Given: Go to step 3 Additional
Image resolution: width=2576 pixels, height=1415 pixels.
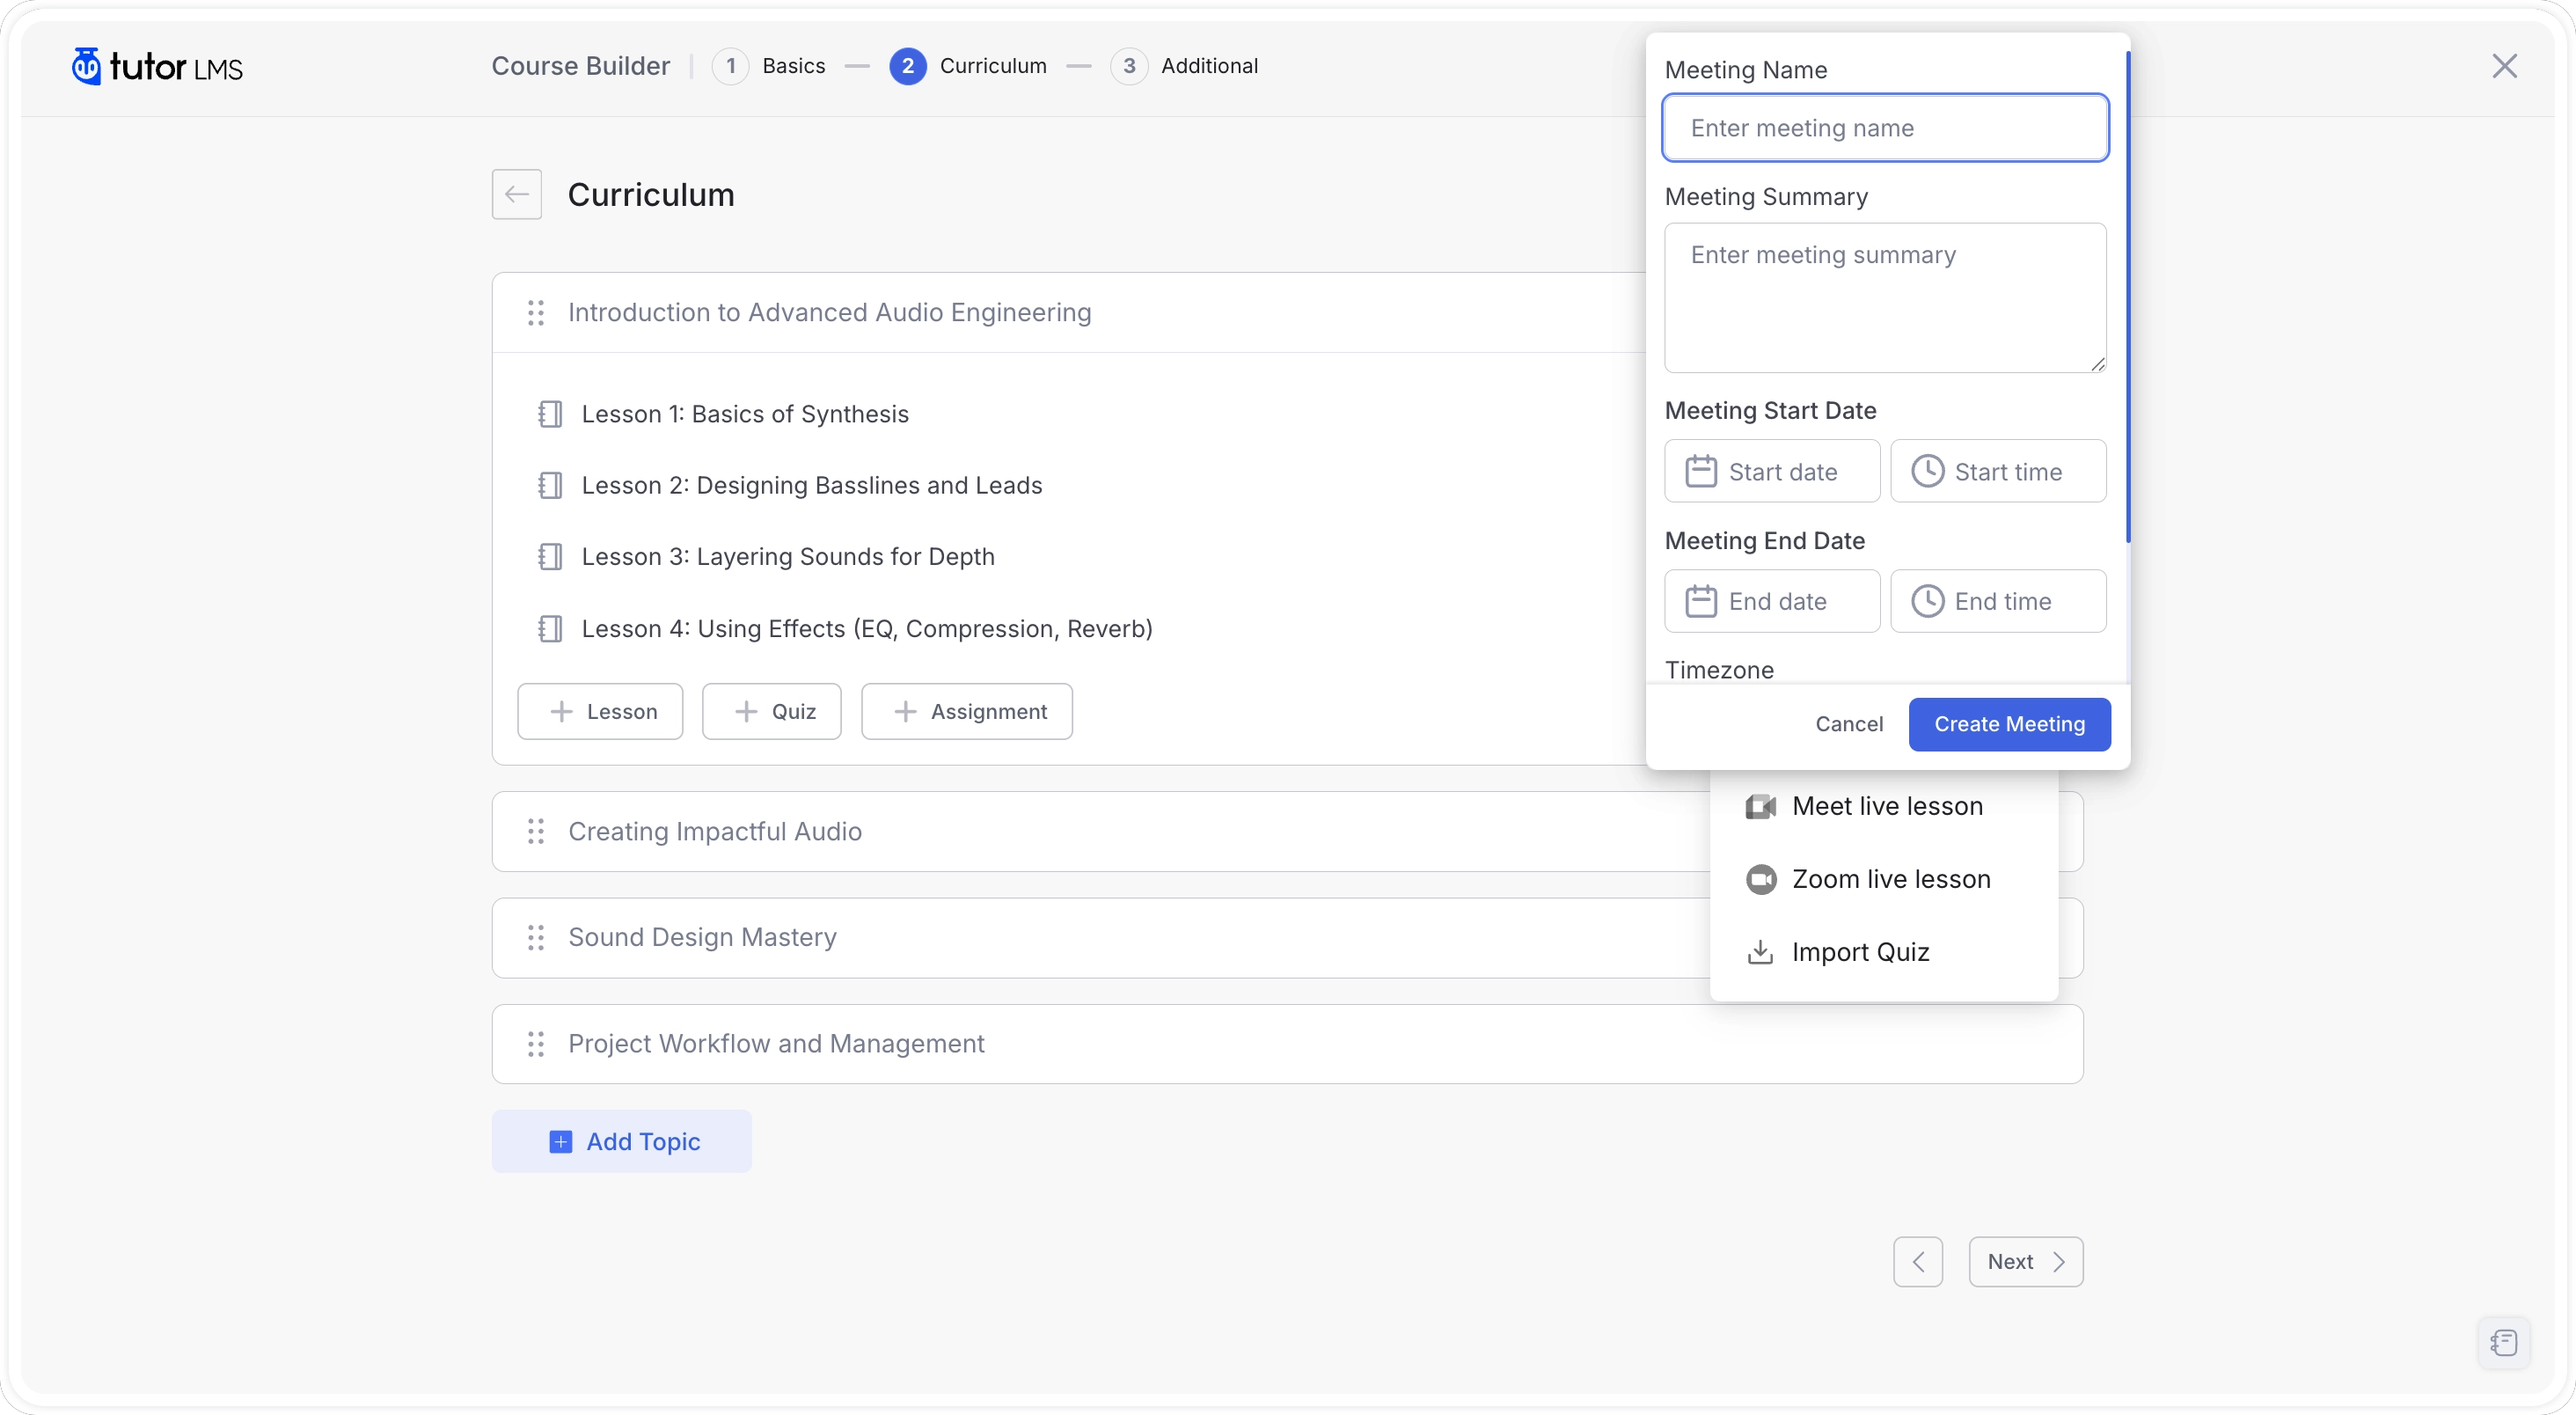Looking at the screenshot, I should [1184, 66].
